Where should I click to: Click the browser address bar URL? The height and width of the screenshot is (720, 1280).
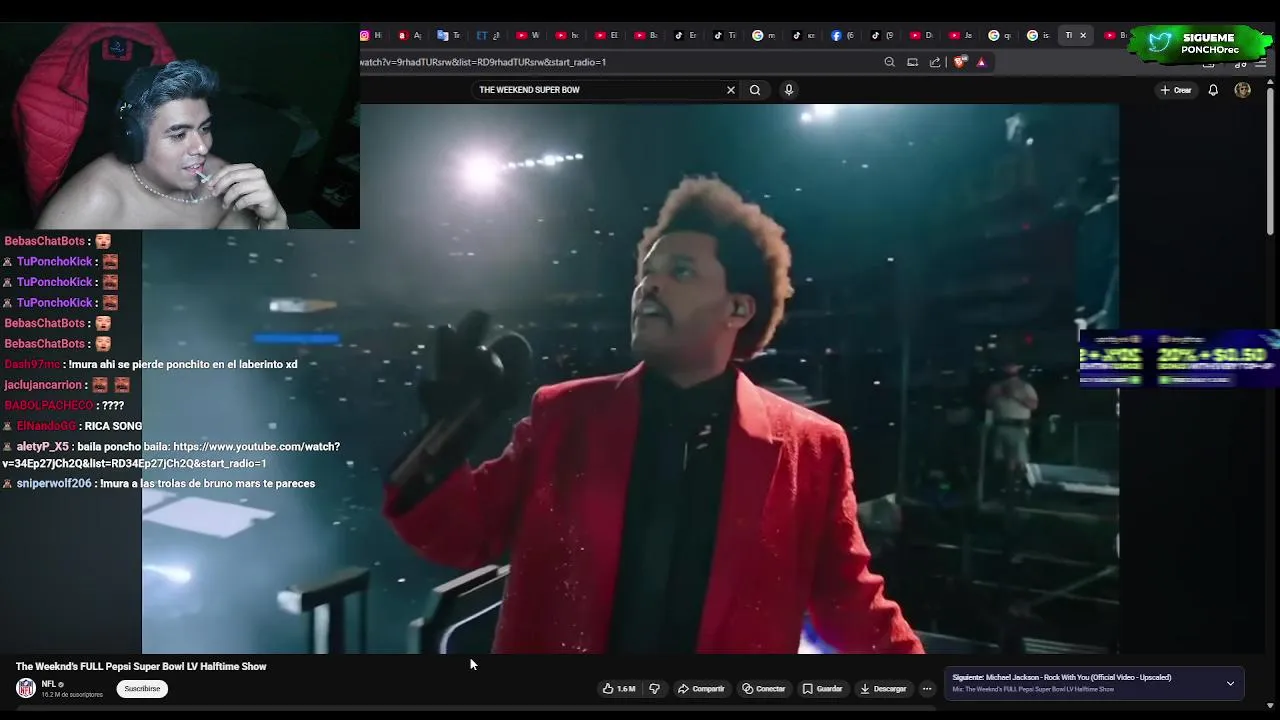[x=483, y=62]
